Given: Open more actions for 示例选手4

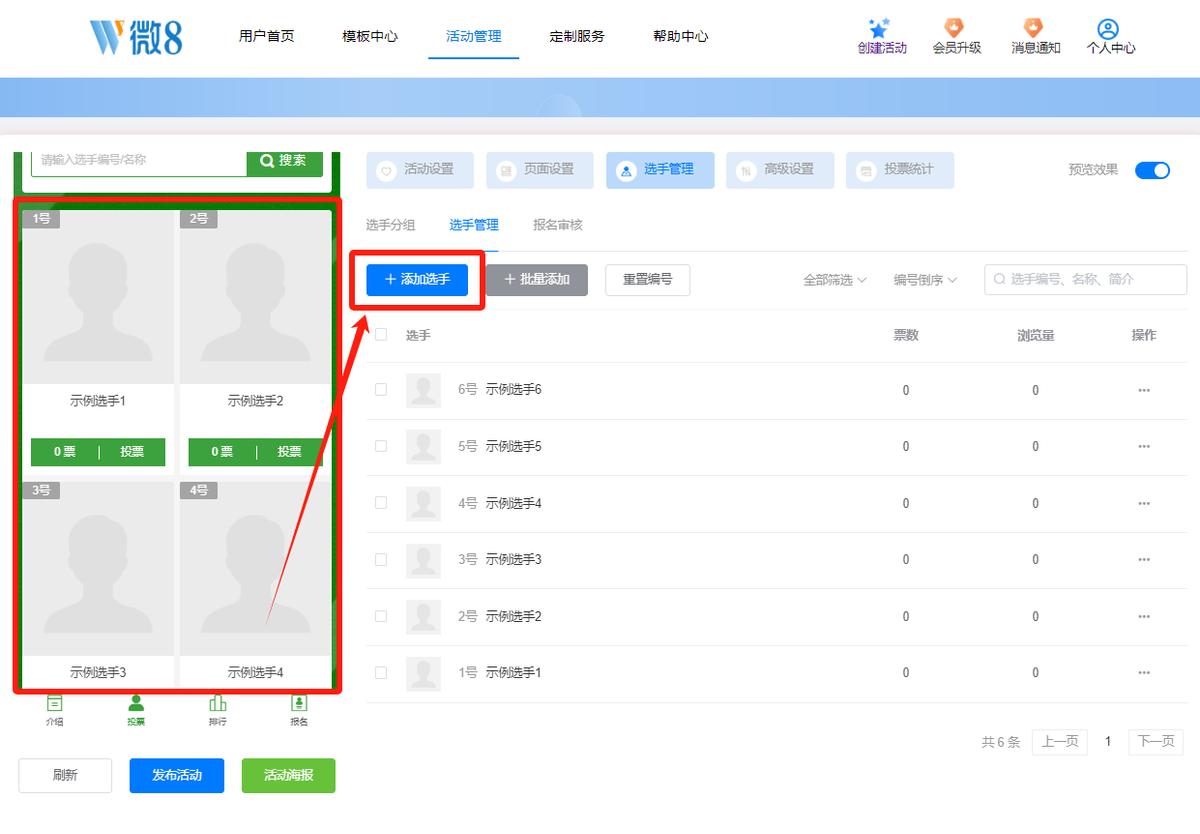Looking at the screenshot, I should point(1144,503).
